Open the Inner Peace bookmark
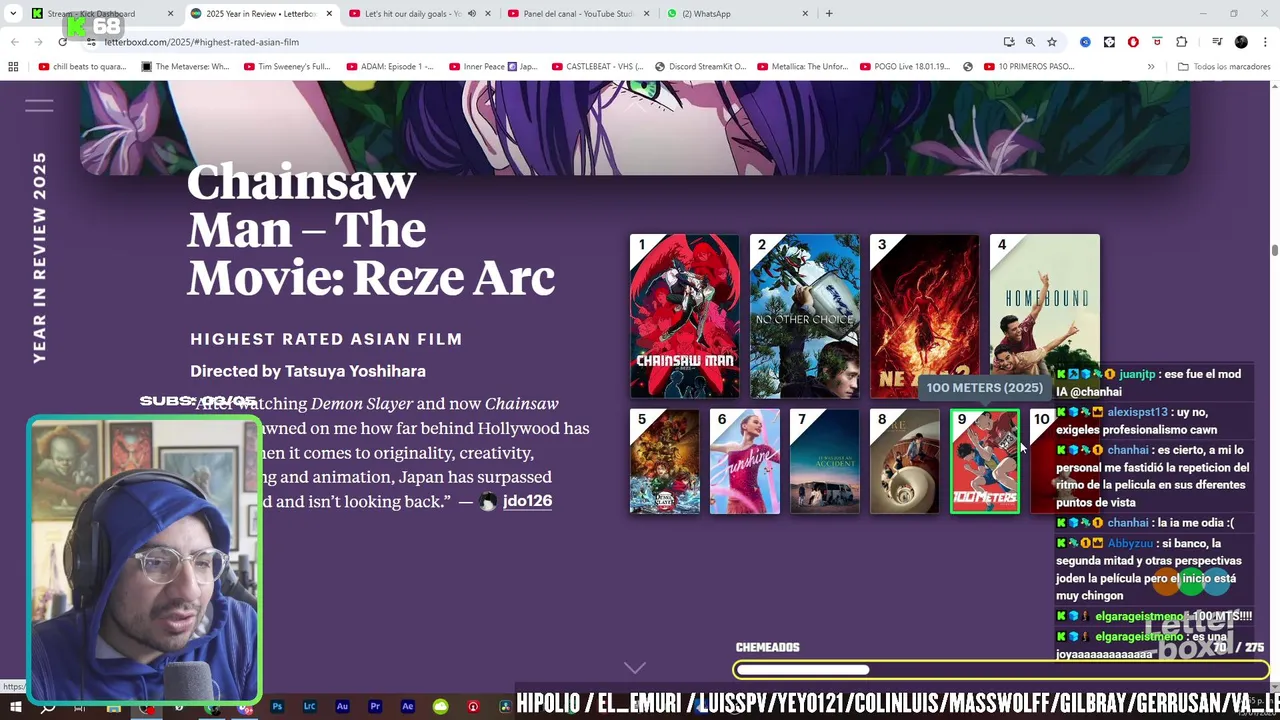The image size is (1280, 720). tap(493, 67)
